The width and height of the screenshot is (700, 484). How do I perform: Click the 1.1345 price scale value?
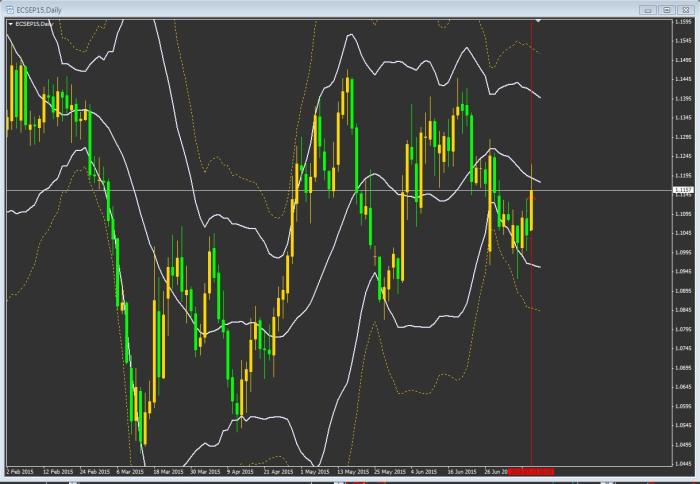tap(683, 117)
